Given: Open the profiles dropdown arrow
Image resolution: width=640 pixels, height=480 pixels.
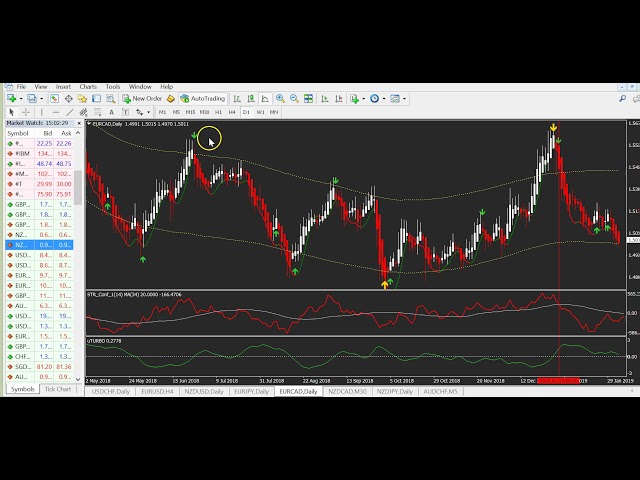Looking at the screenshot, I should point(41,99).
